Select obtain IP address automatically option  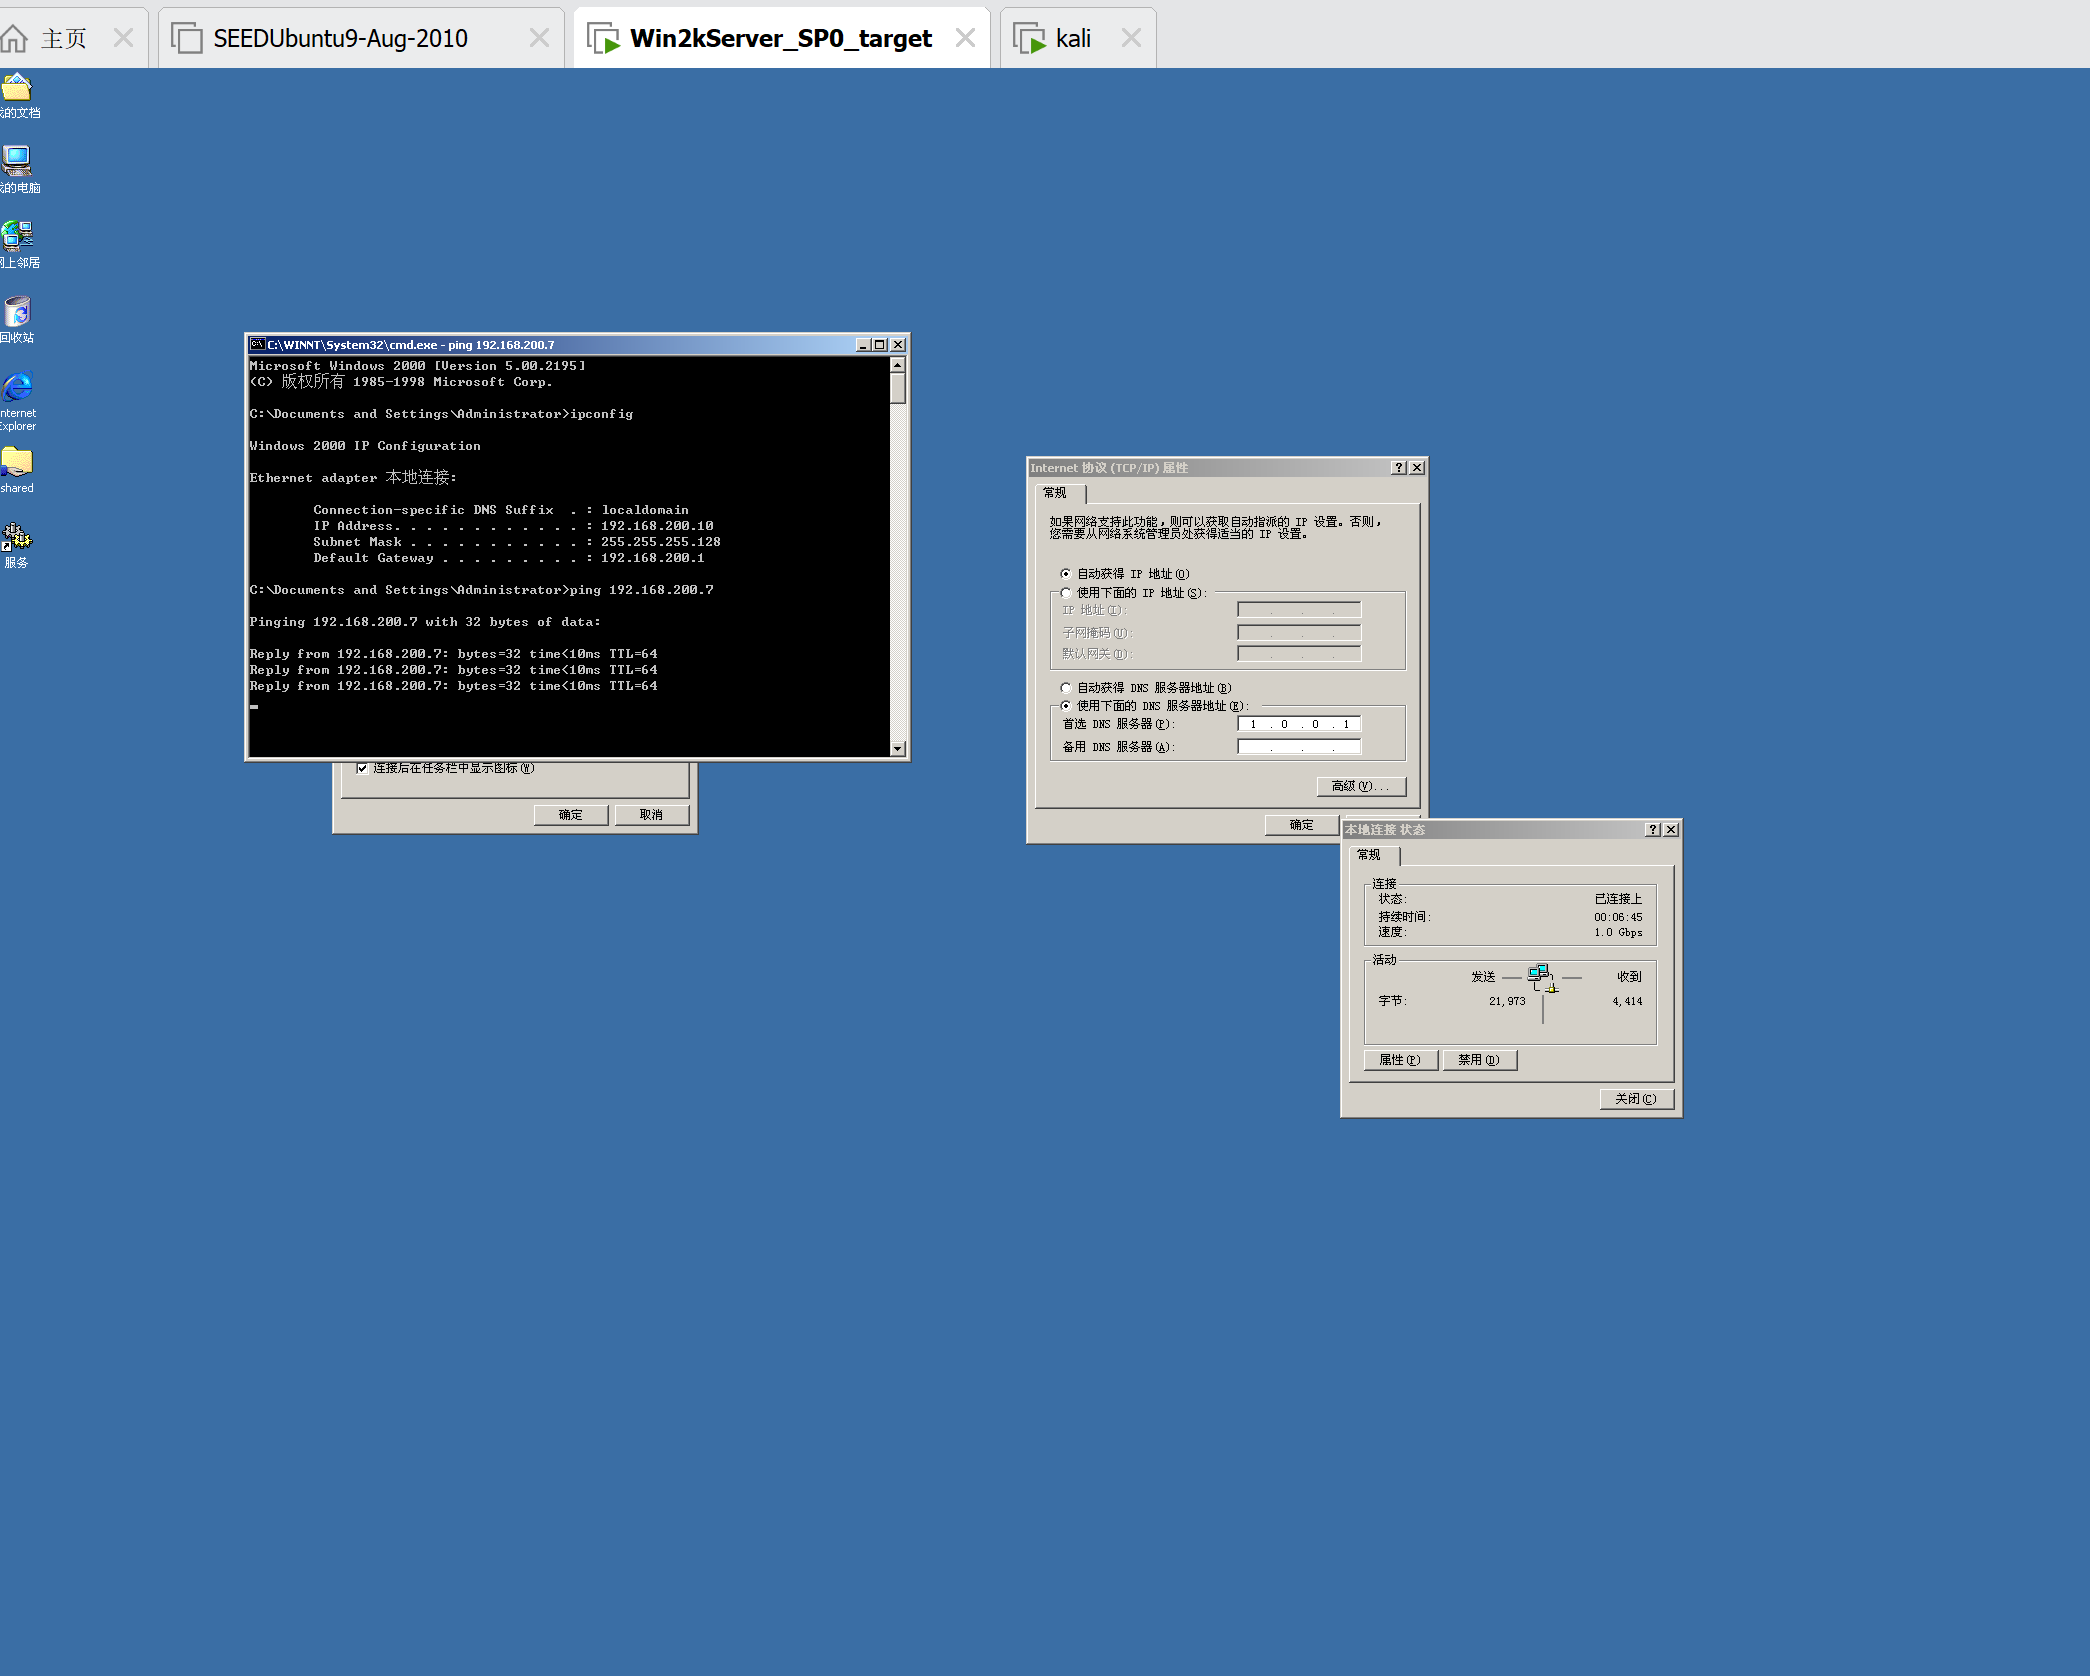(1066, 574)
